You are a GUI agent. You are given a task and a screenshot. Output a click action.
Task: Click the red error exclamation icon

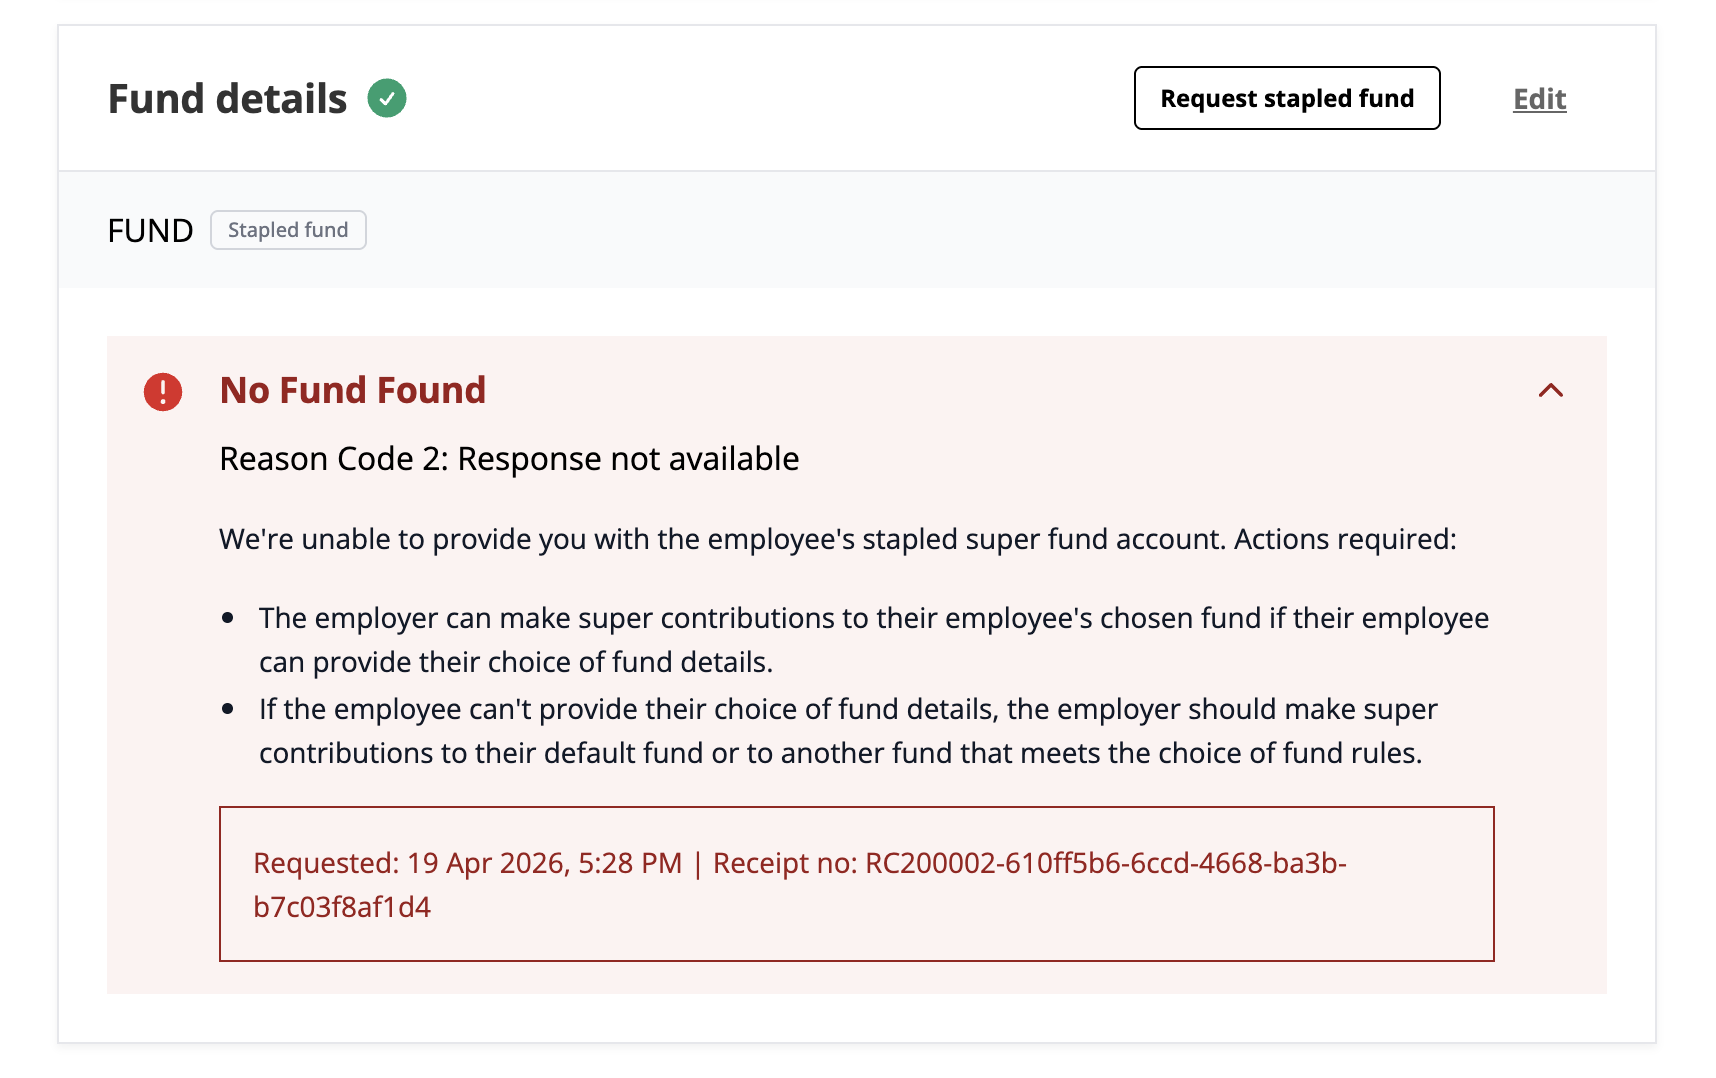coord(163,392)
